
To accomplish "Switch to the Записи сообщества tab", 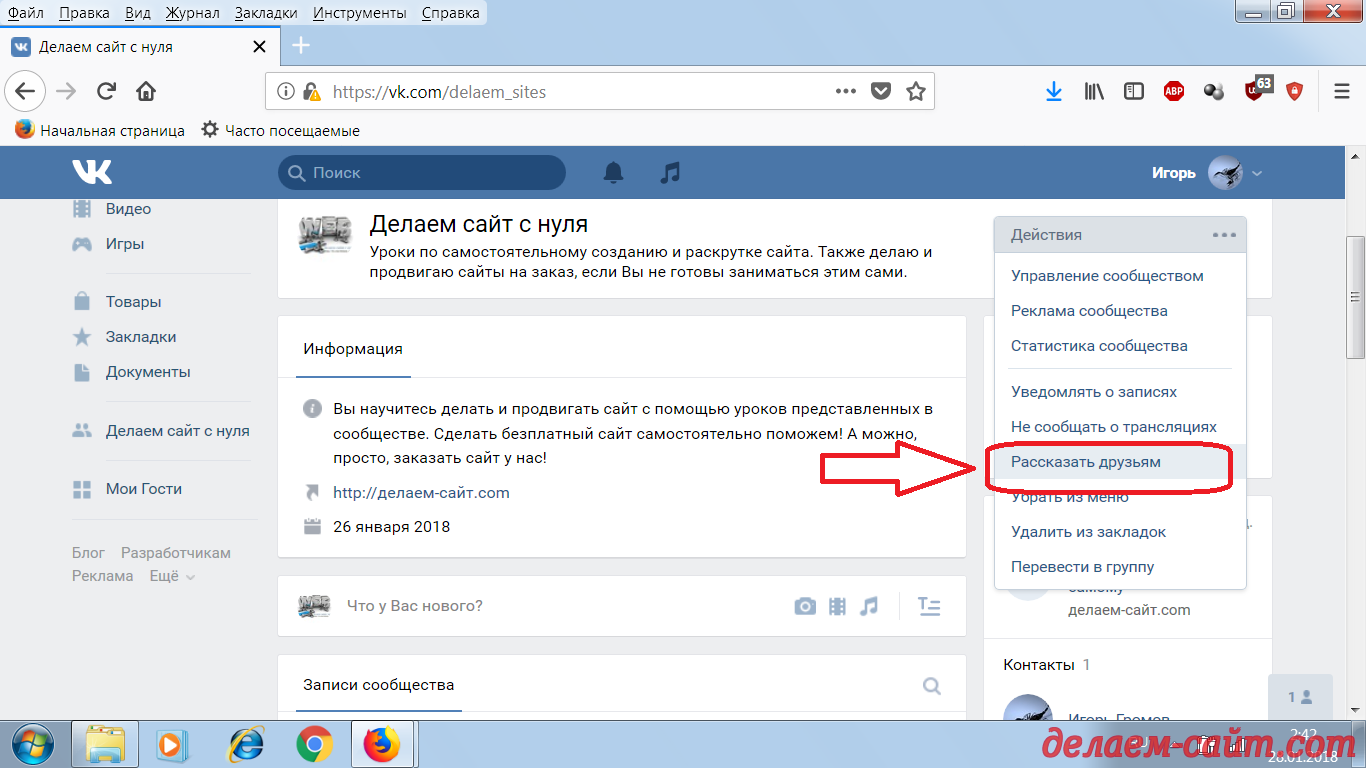I will (379, 685).
